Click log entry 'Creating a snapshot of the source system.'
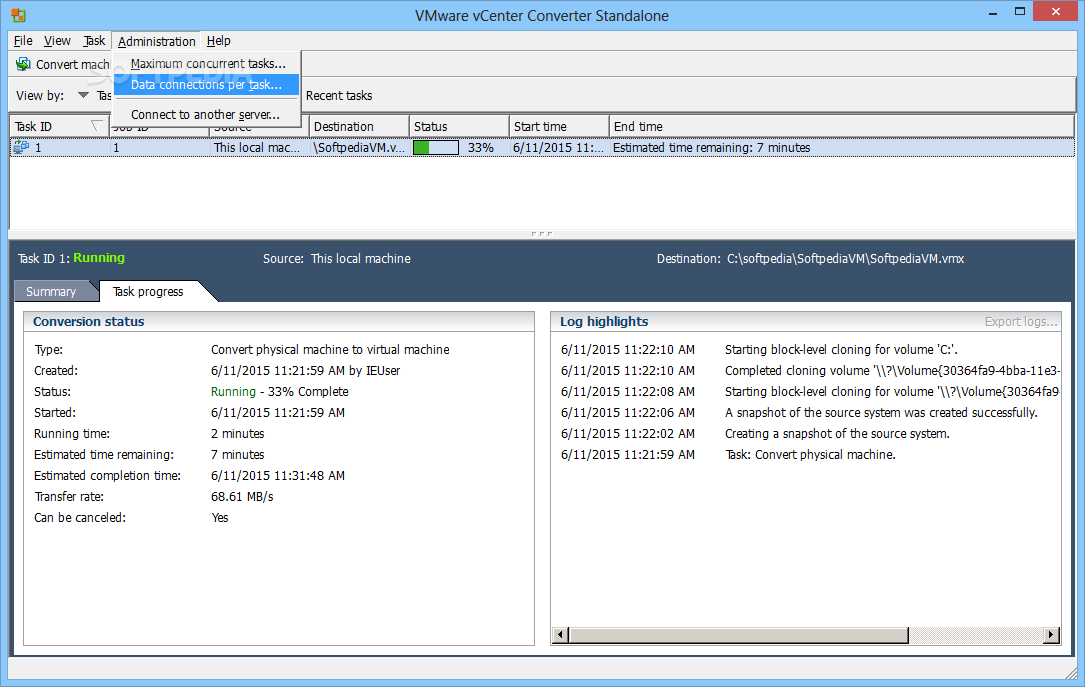Screen dimensions: 1085x687 coord(837,434)
